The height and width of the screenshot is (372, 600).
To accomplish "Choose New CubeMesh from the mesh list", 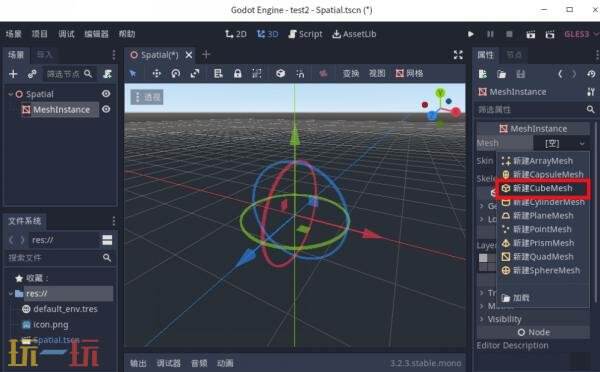I will pos(543,188).
